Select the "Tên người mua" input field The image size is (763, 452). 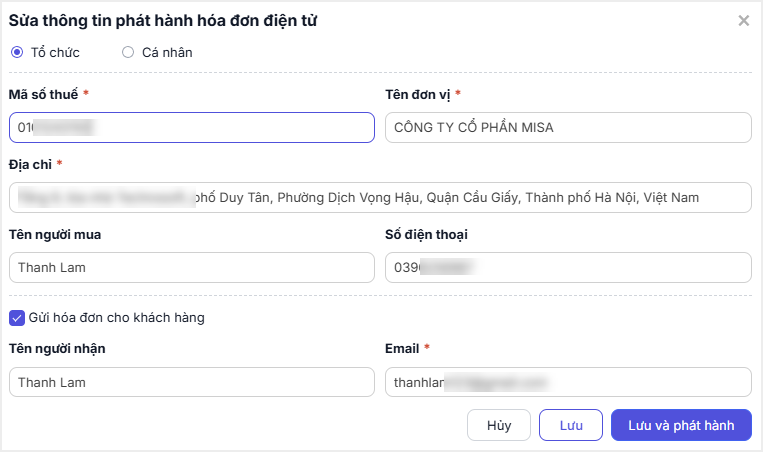point(192,267)
